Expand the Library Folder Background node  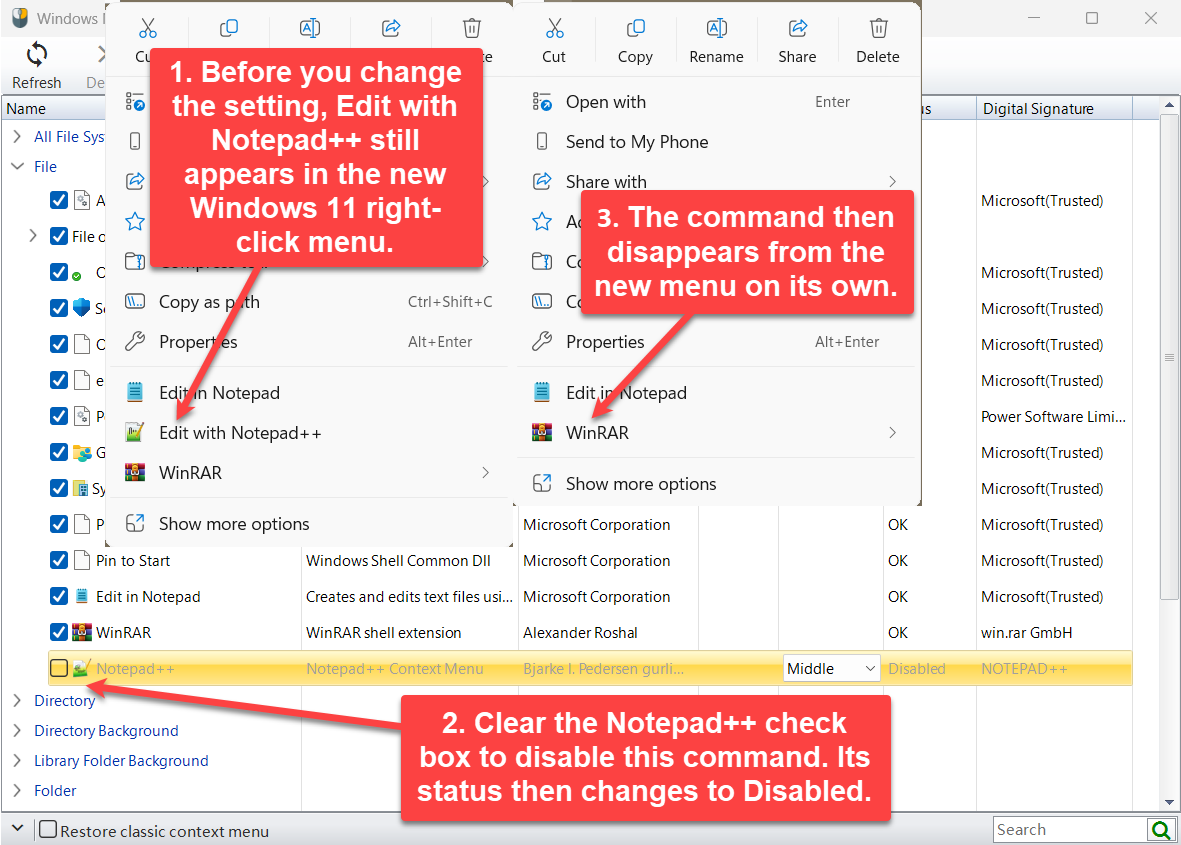point(17,761)
